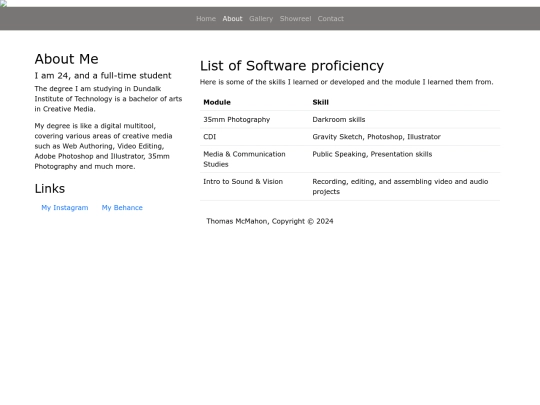Click 'Gravity Sketch, Photoshop, Illustrator' cell
The height and width of the screenshot is (405, 540).
click(404, 137)
